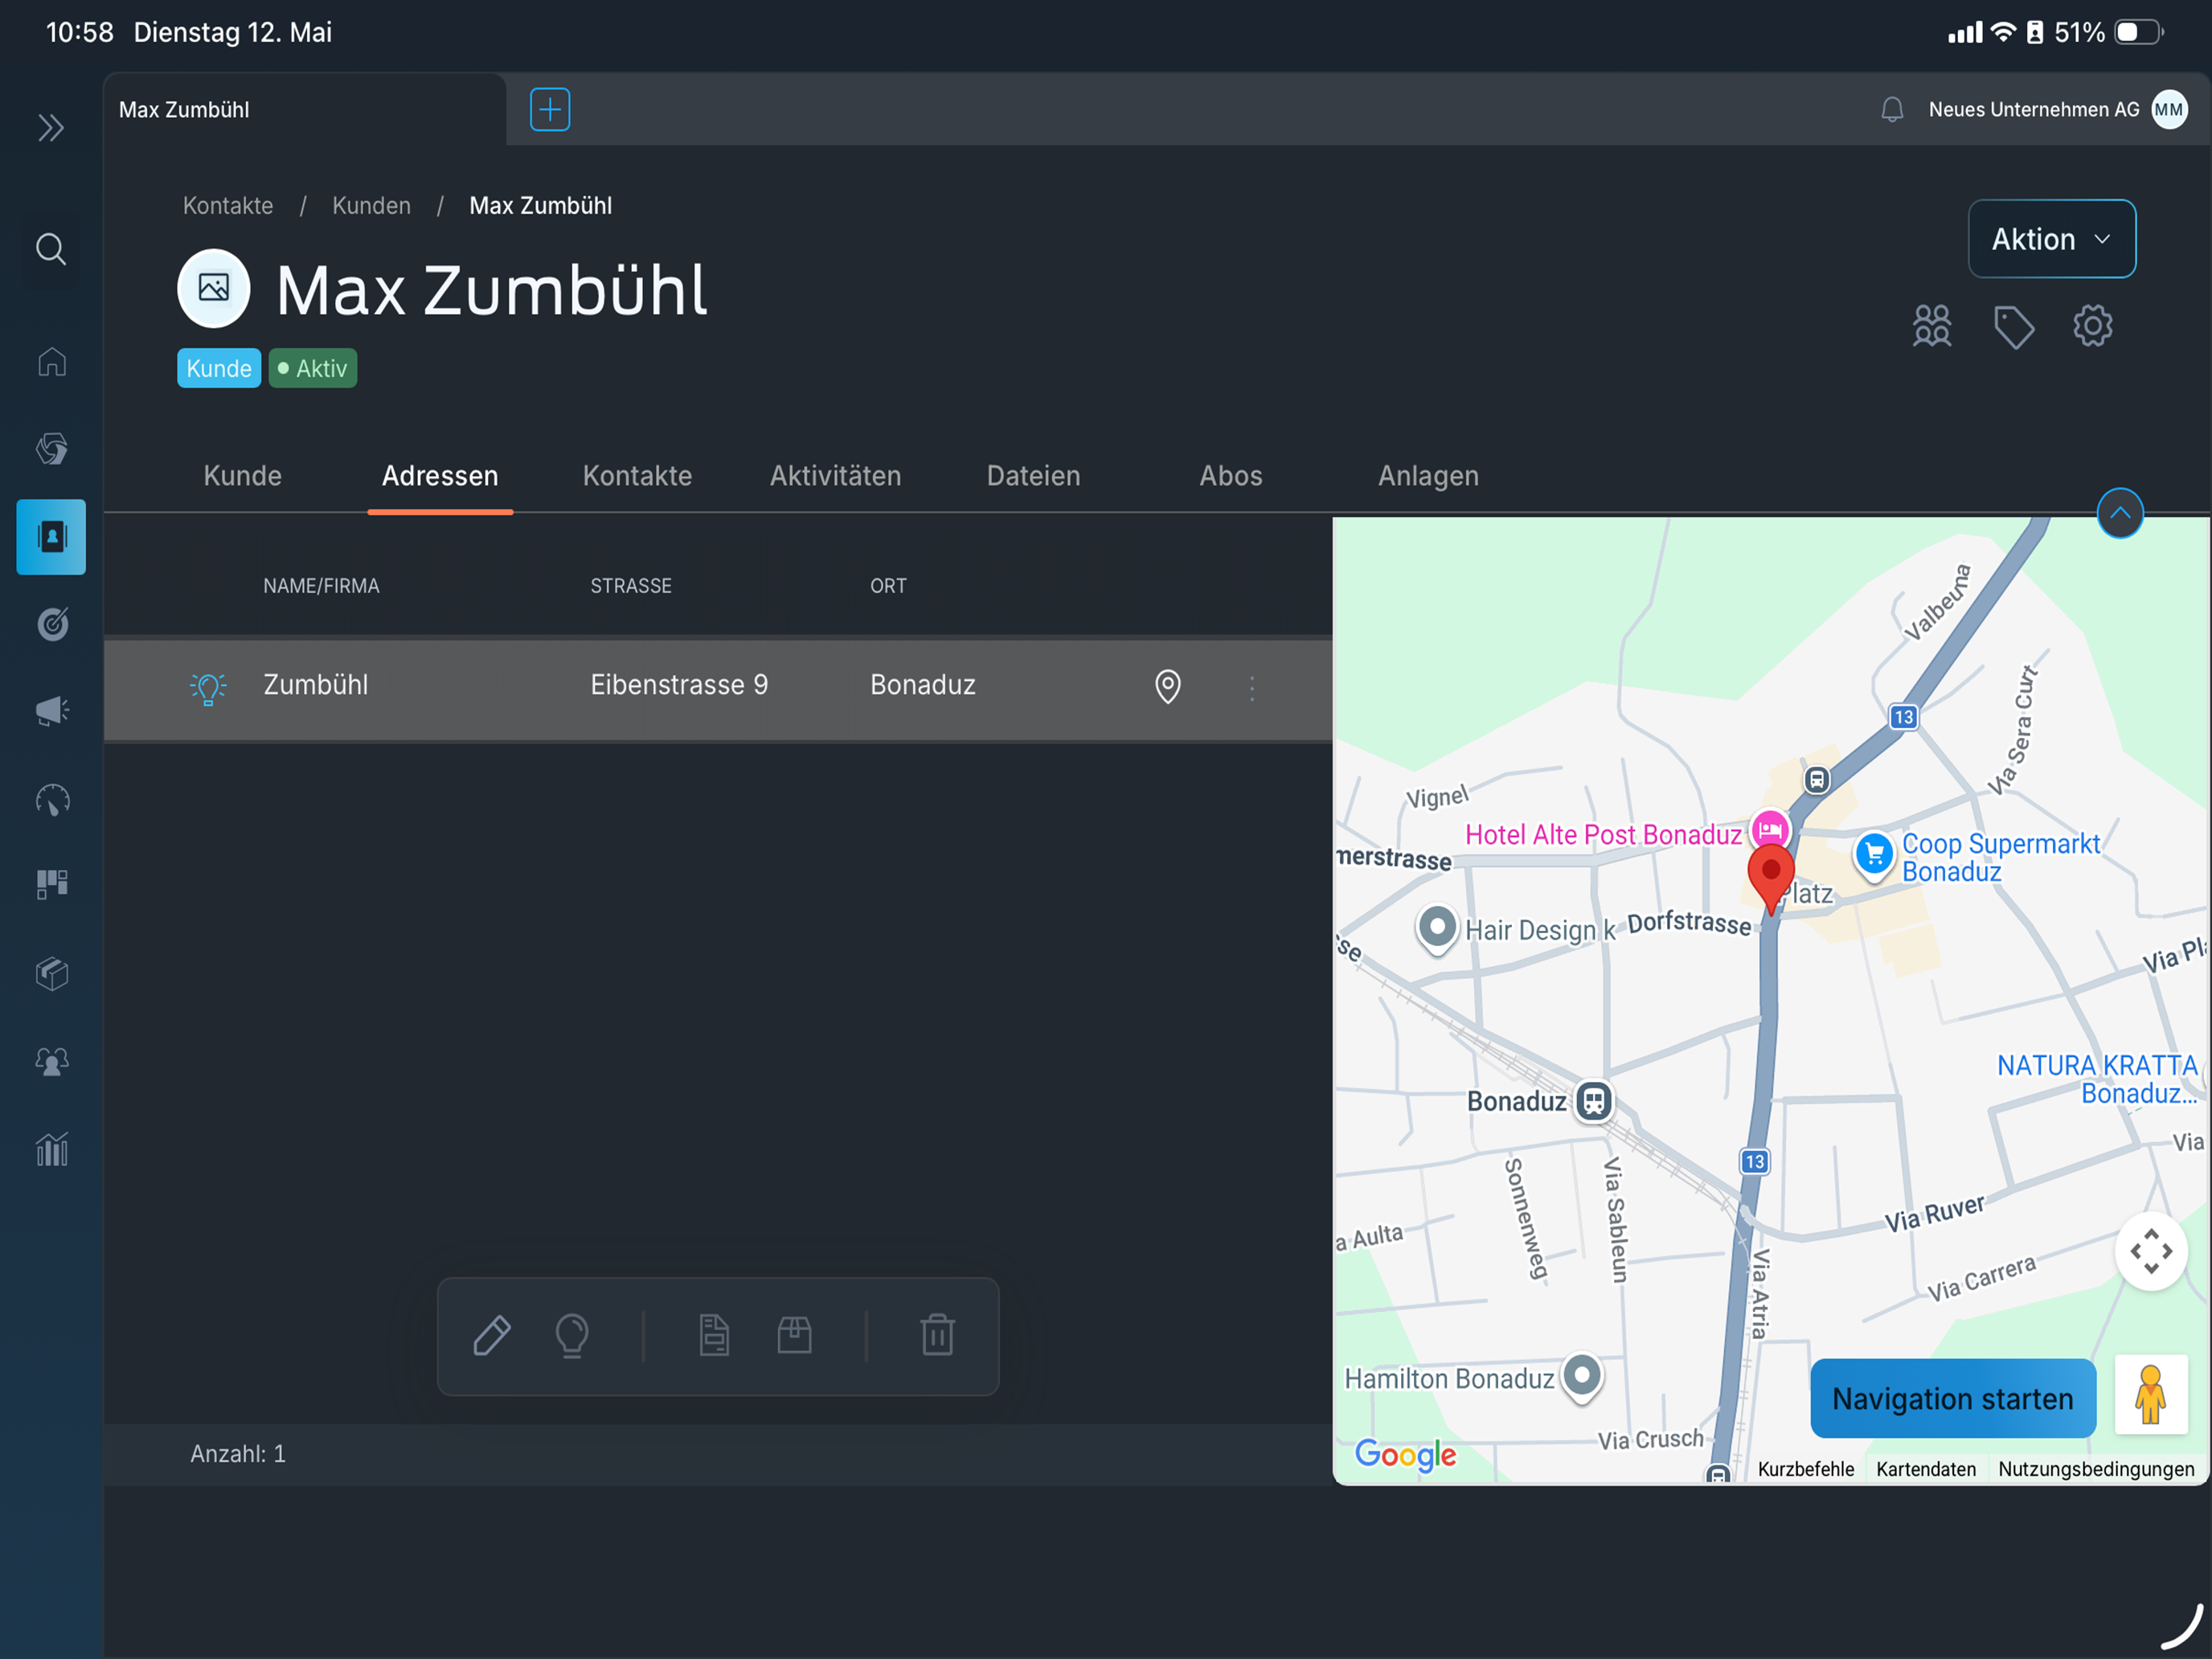Screen dimensions: 2212x1659
Task: Click Bonaduz train station map icon
Action: (1594, 1101)
